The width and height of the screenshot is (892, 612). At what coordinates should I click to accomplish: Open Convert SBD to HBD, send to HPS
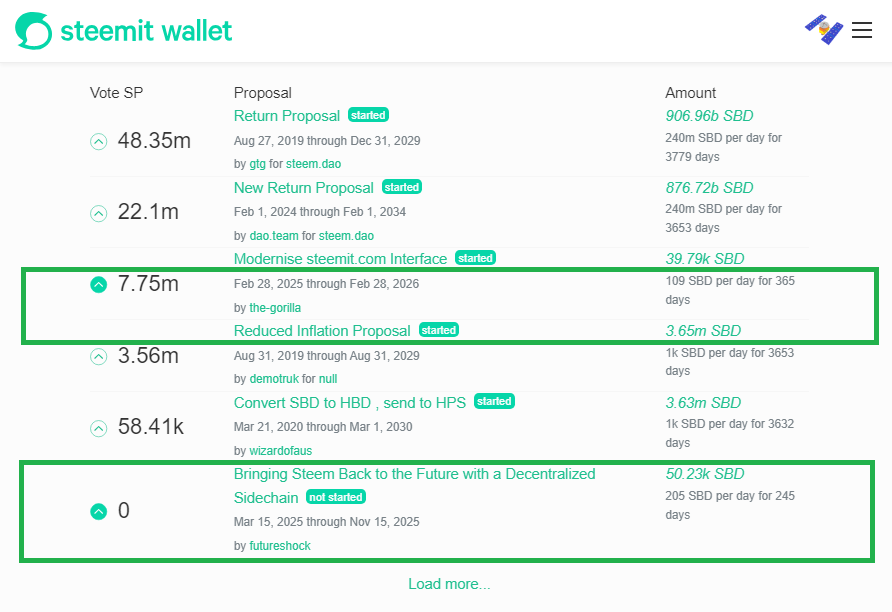coord(350,403)
